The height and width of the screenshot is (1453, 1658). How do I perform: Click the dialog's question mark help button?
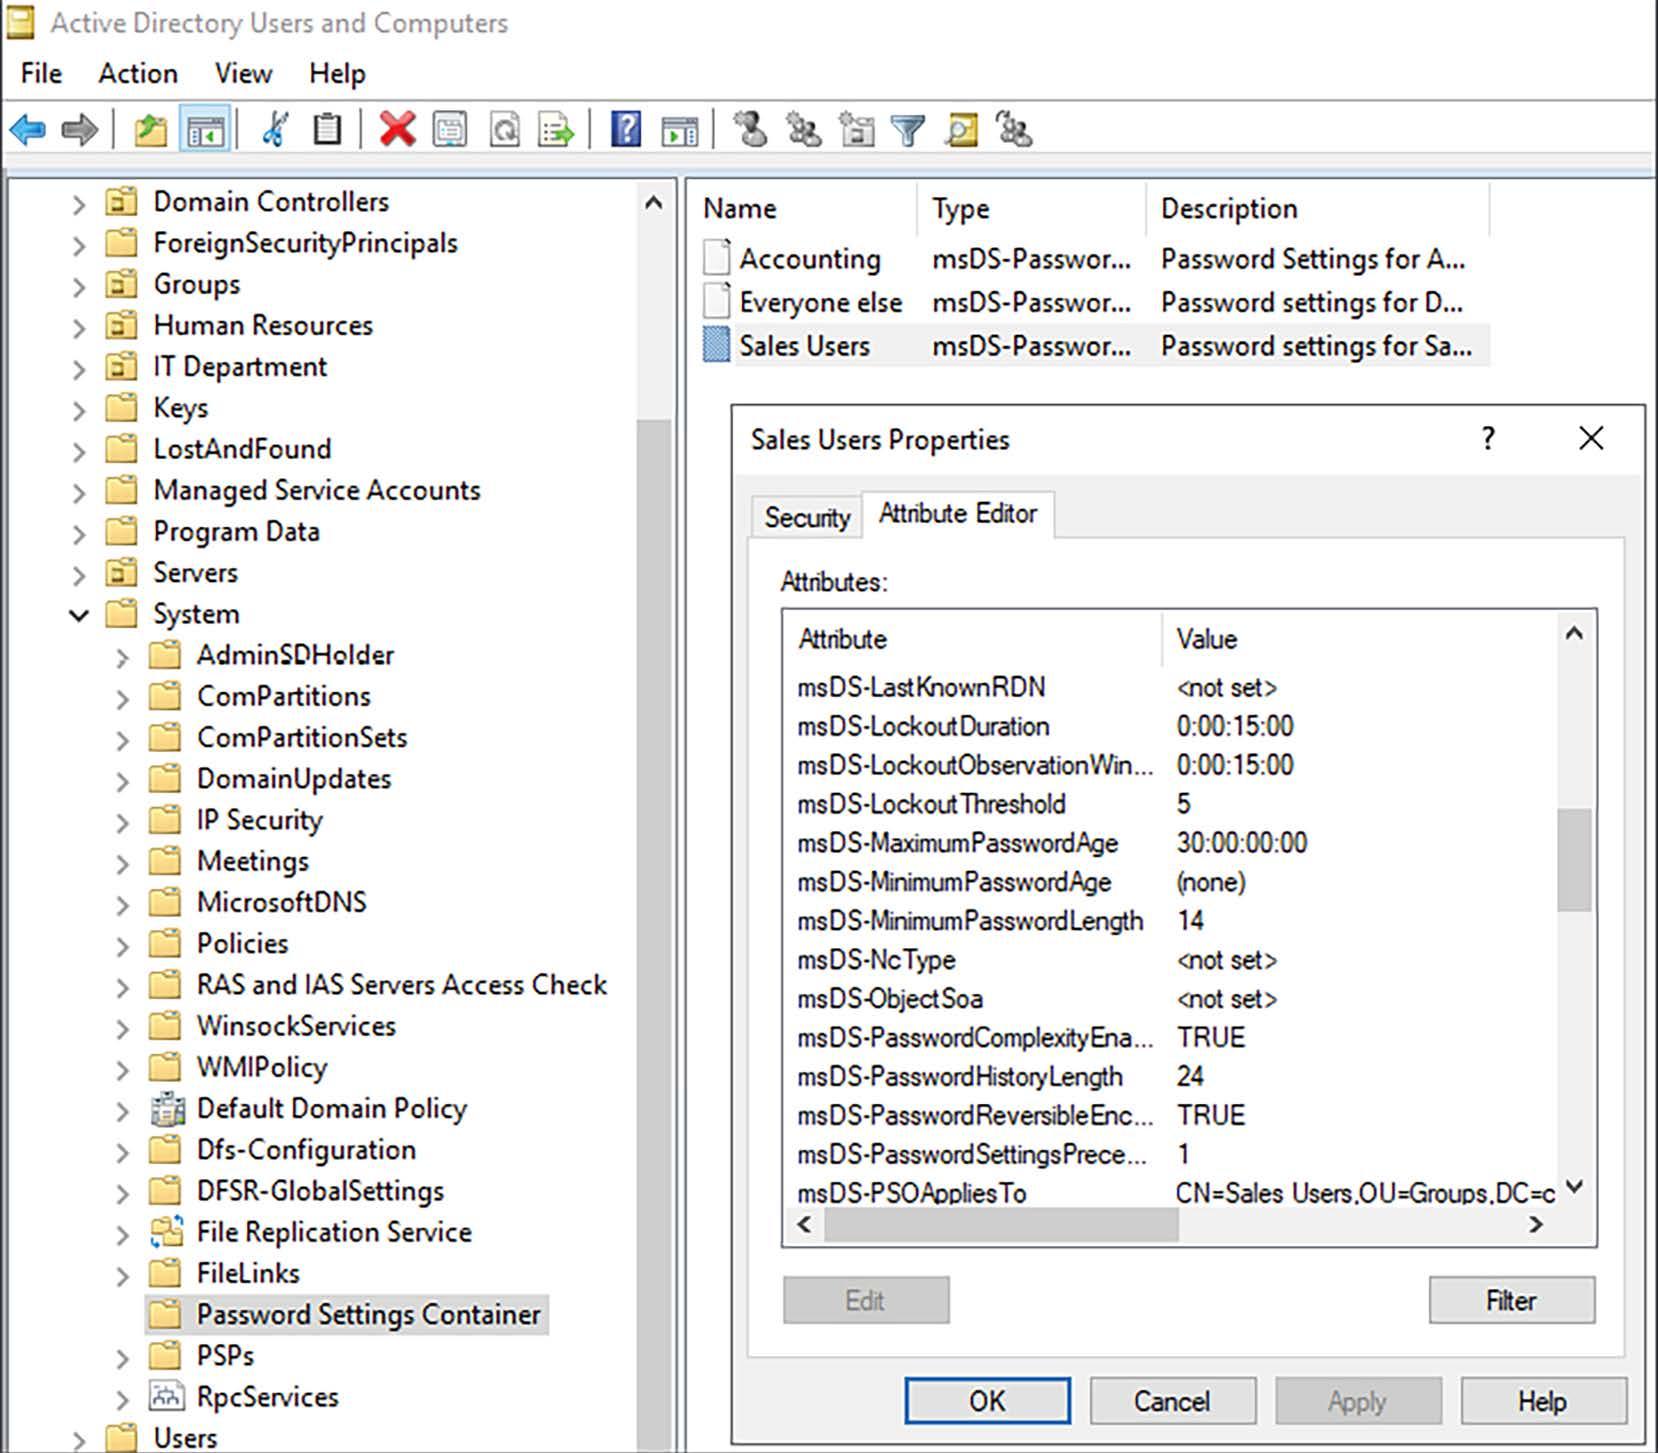pyautogui.click(x=1488, y=438)
